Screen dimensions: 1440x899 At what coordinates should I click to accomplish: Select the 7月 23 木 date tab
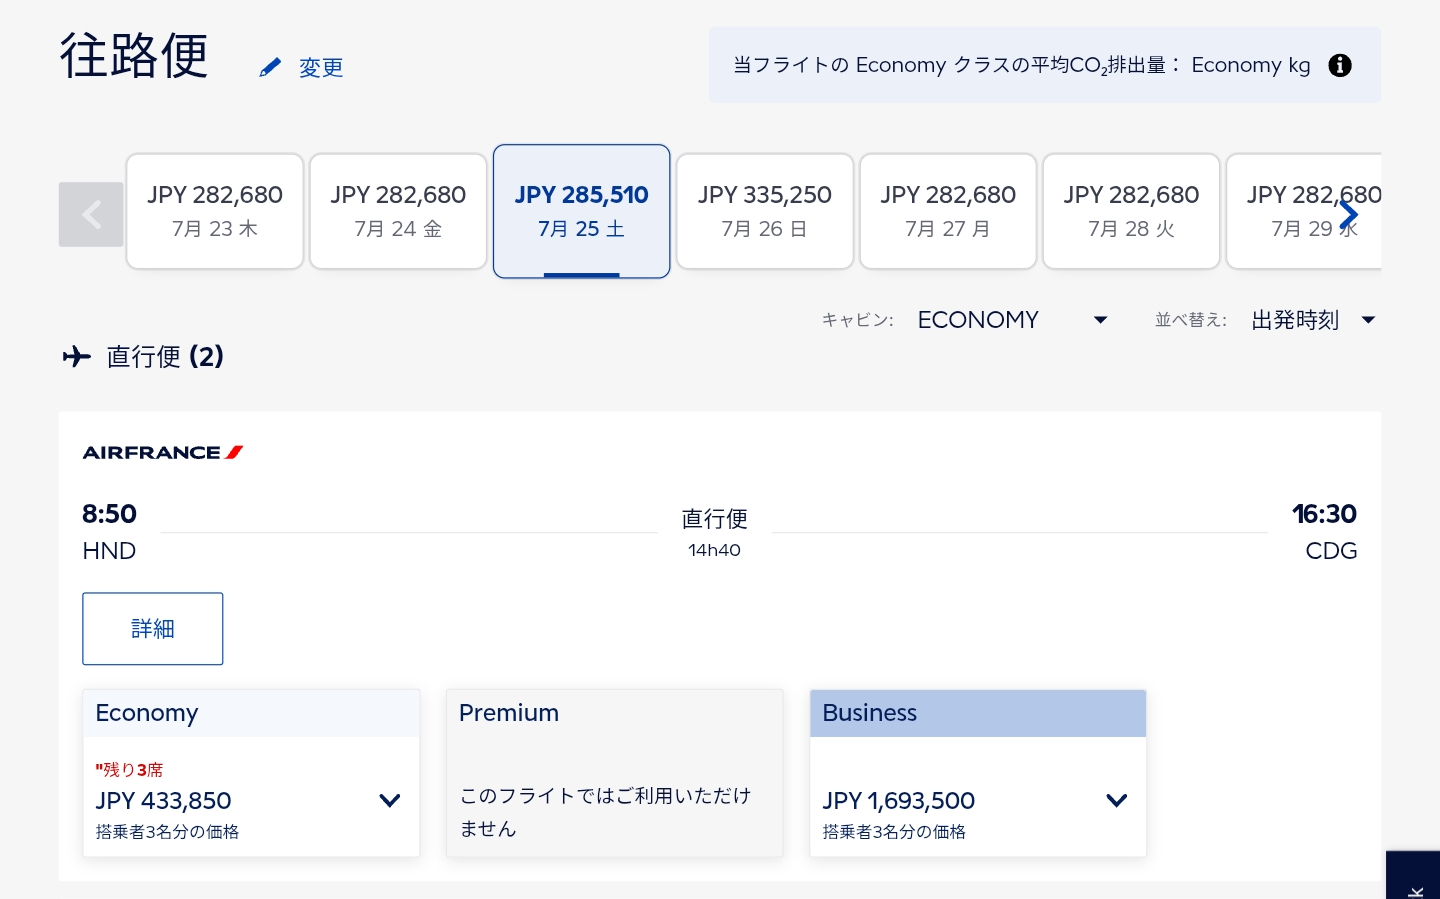coord(215,211)
